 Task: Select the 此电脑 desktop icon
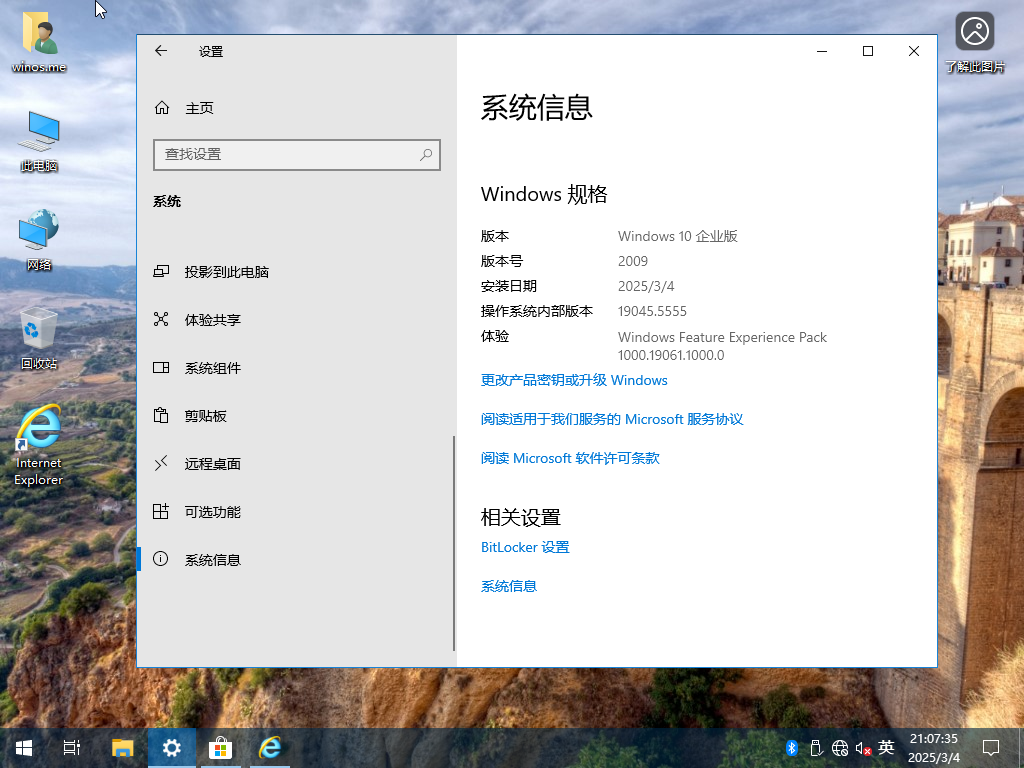point(39,142)
